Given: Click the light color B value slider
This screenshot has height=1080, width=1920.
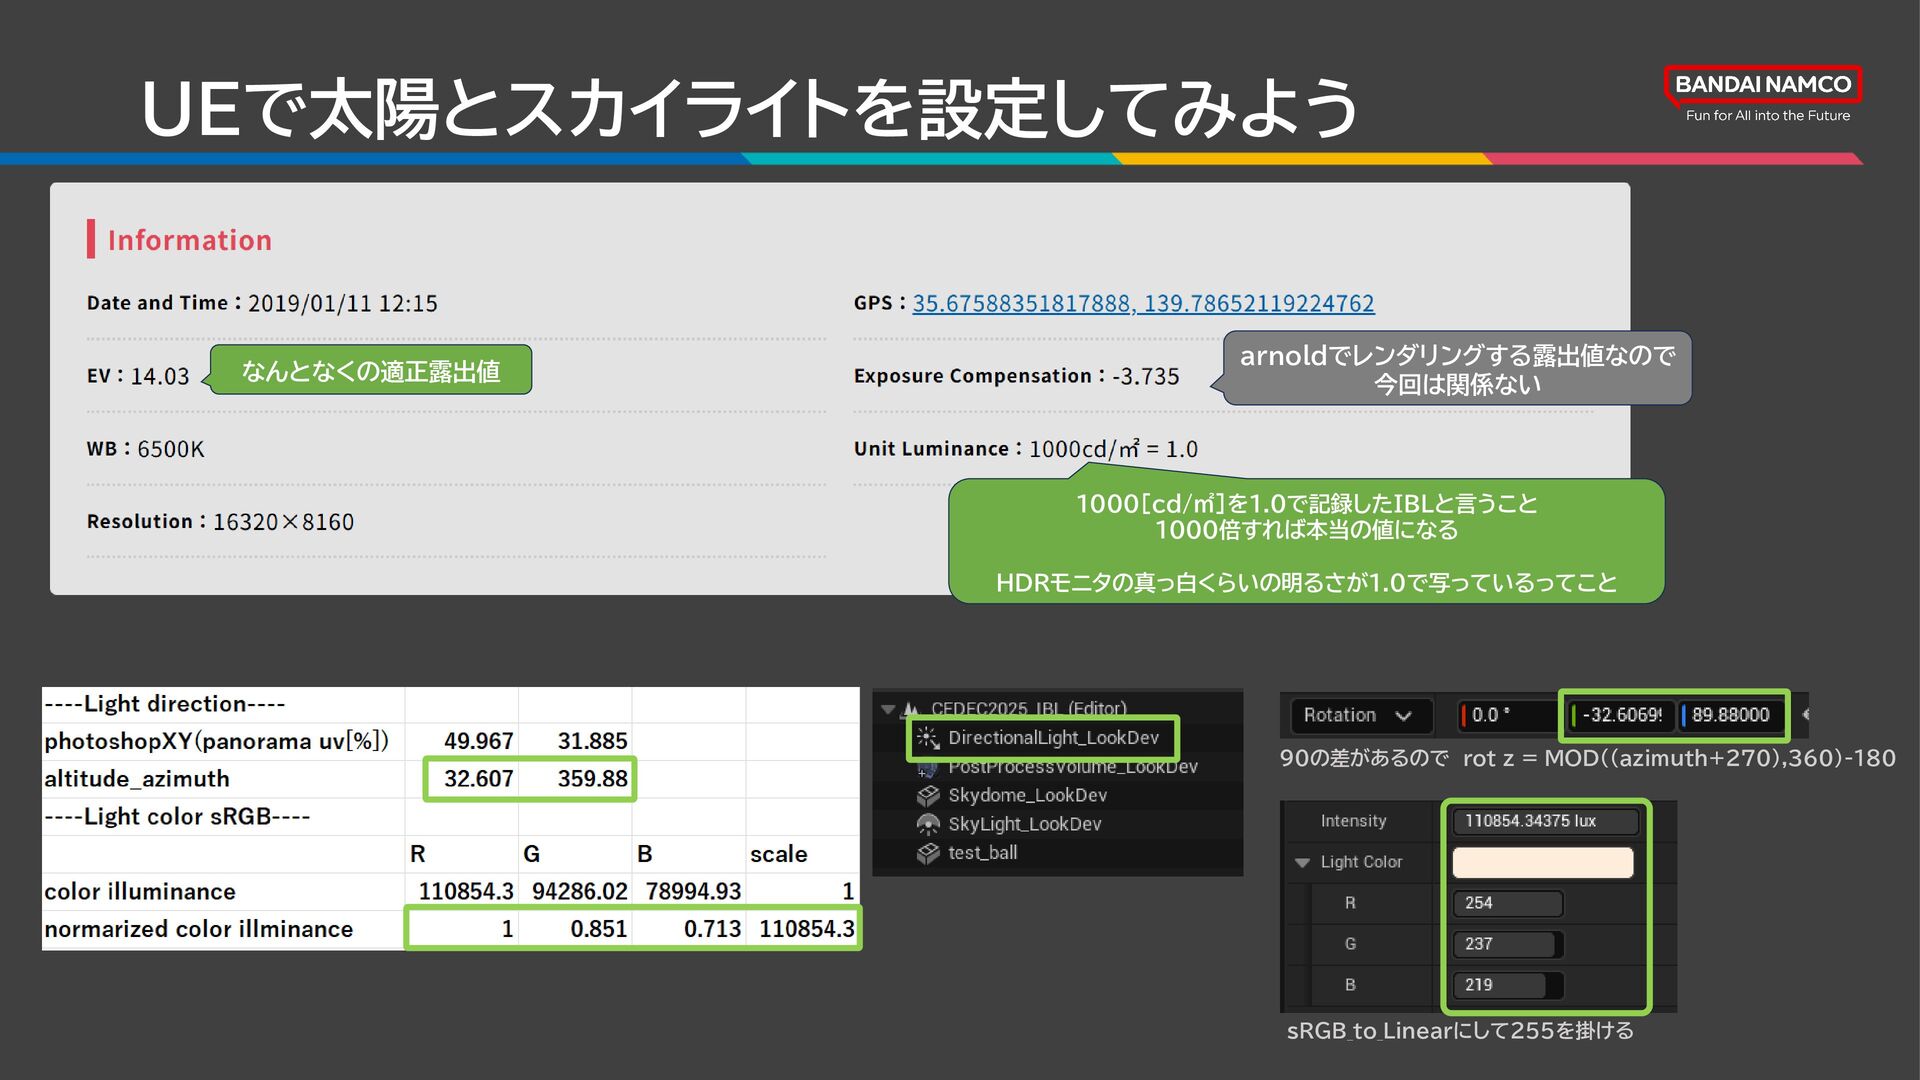Looking at the screenshot, I should coord(1507,985).
